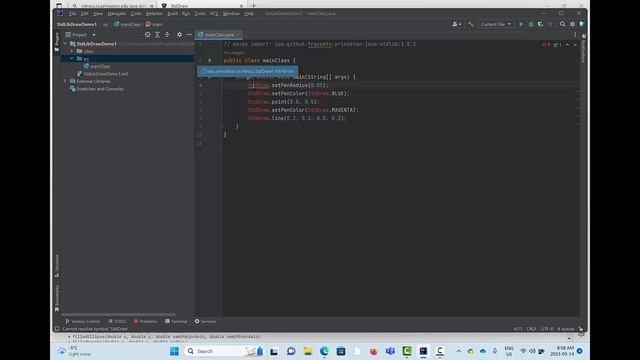Open the Version Control tool window
The image size is (640, 360).
[82, 321]
